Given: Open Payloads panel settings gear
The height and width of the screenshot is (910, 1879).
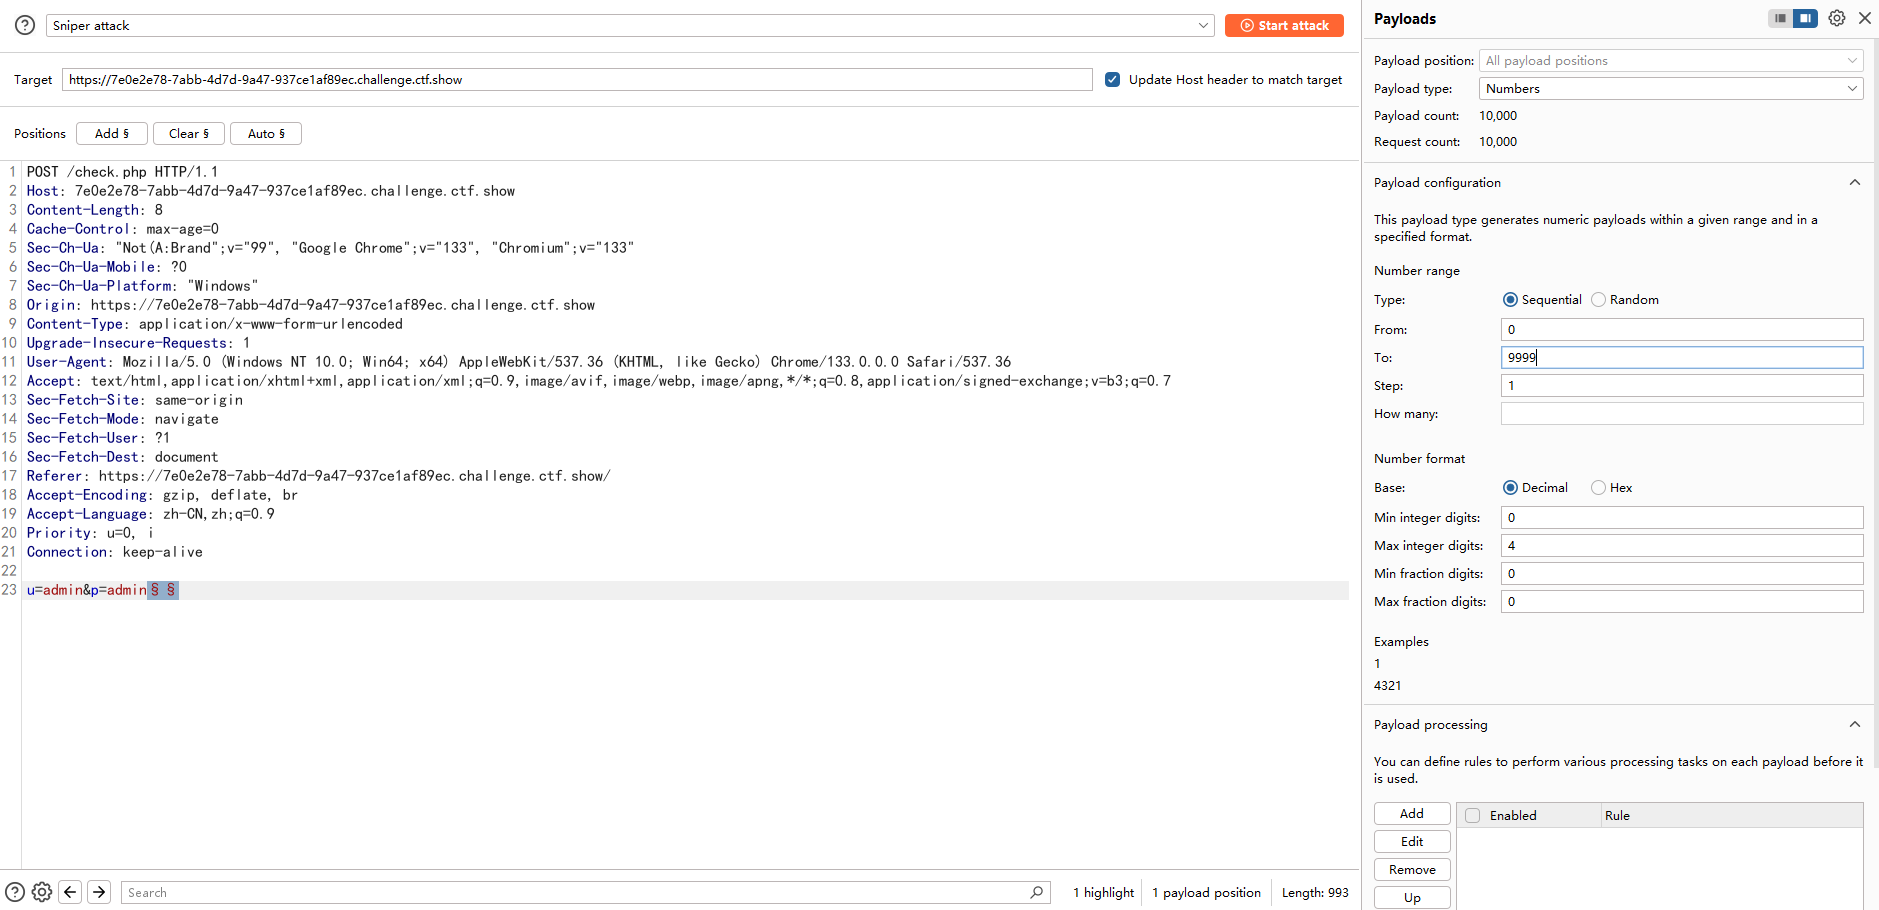Looking at the screenshot, I should pyautogui.click(x=1836, y=18).
